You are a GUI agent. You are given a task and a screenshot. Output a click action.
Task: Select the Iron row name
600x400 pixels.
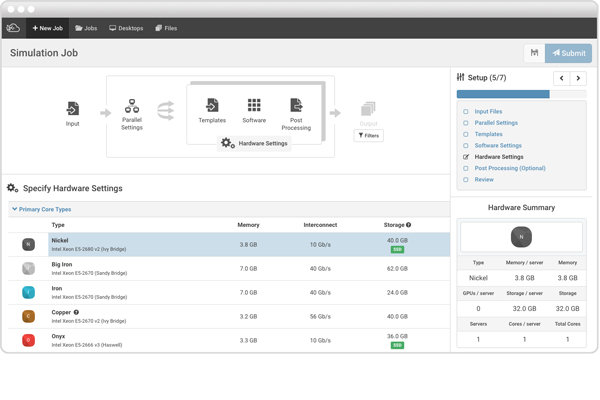click(x=57, y=289)
